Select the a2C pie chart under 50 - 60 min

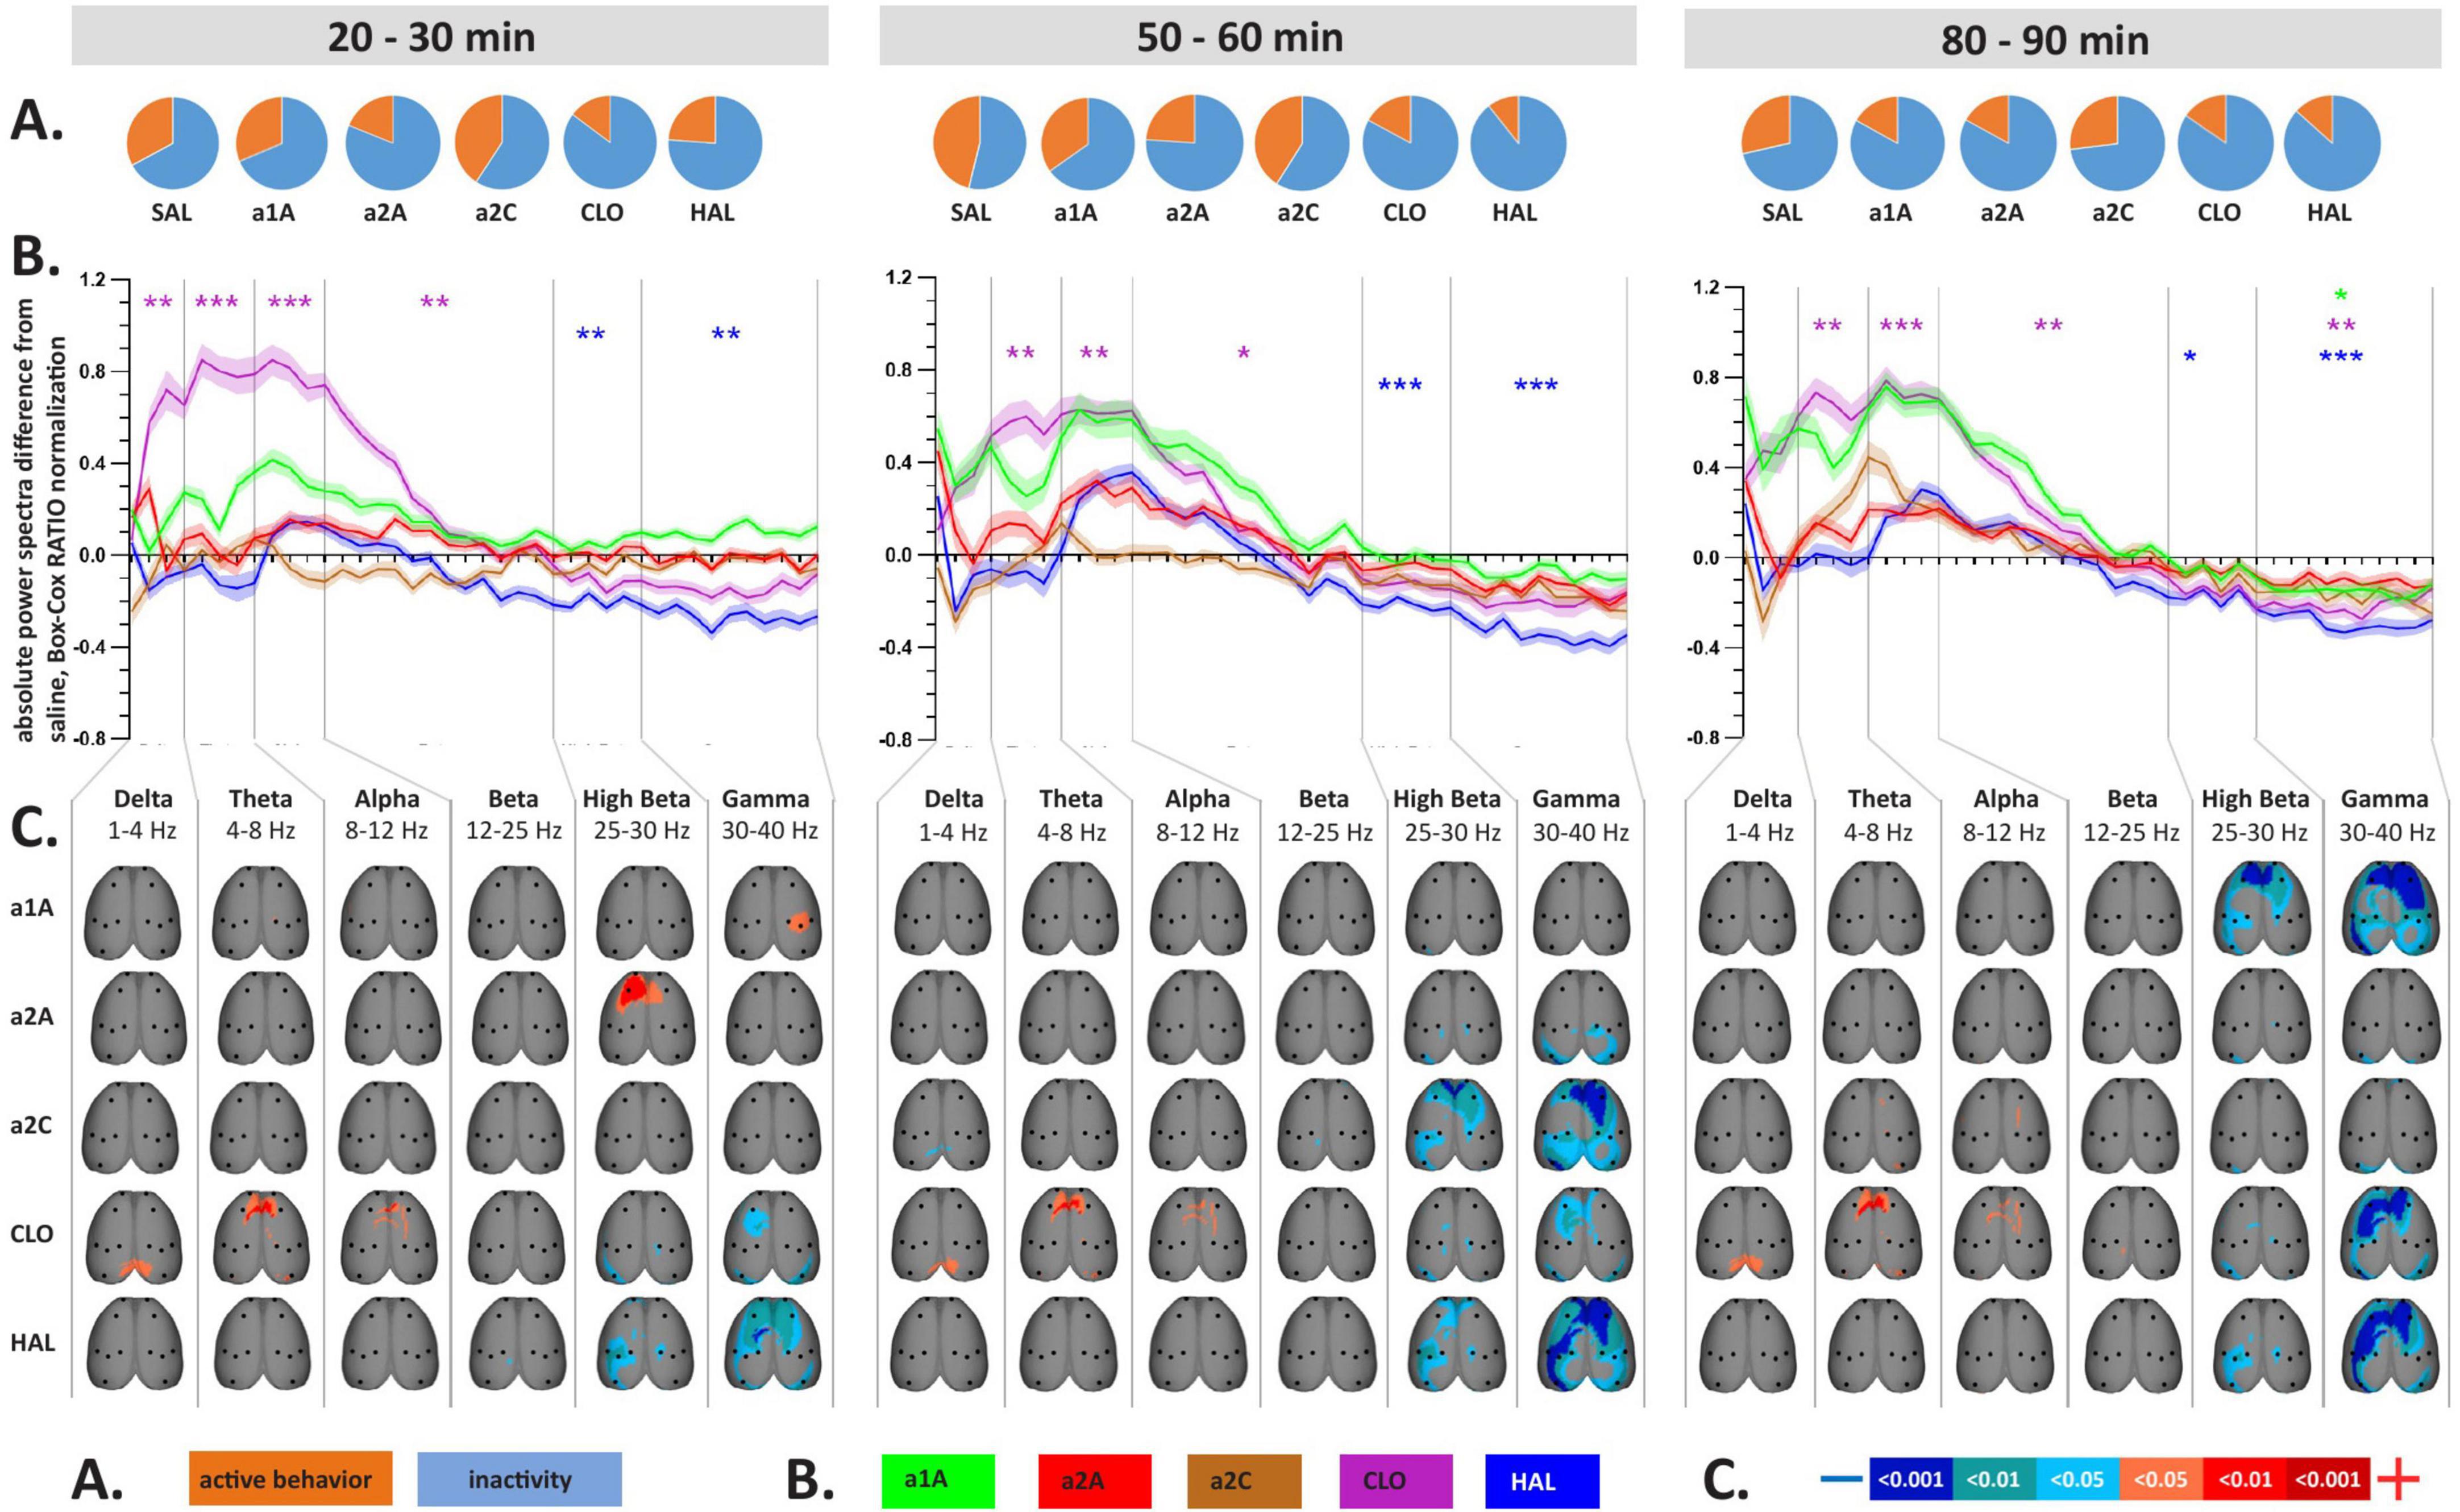(x=1303, y=143)
